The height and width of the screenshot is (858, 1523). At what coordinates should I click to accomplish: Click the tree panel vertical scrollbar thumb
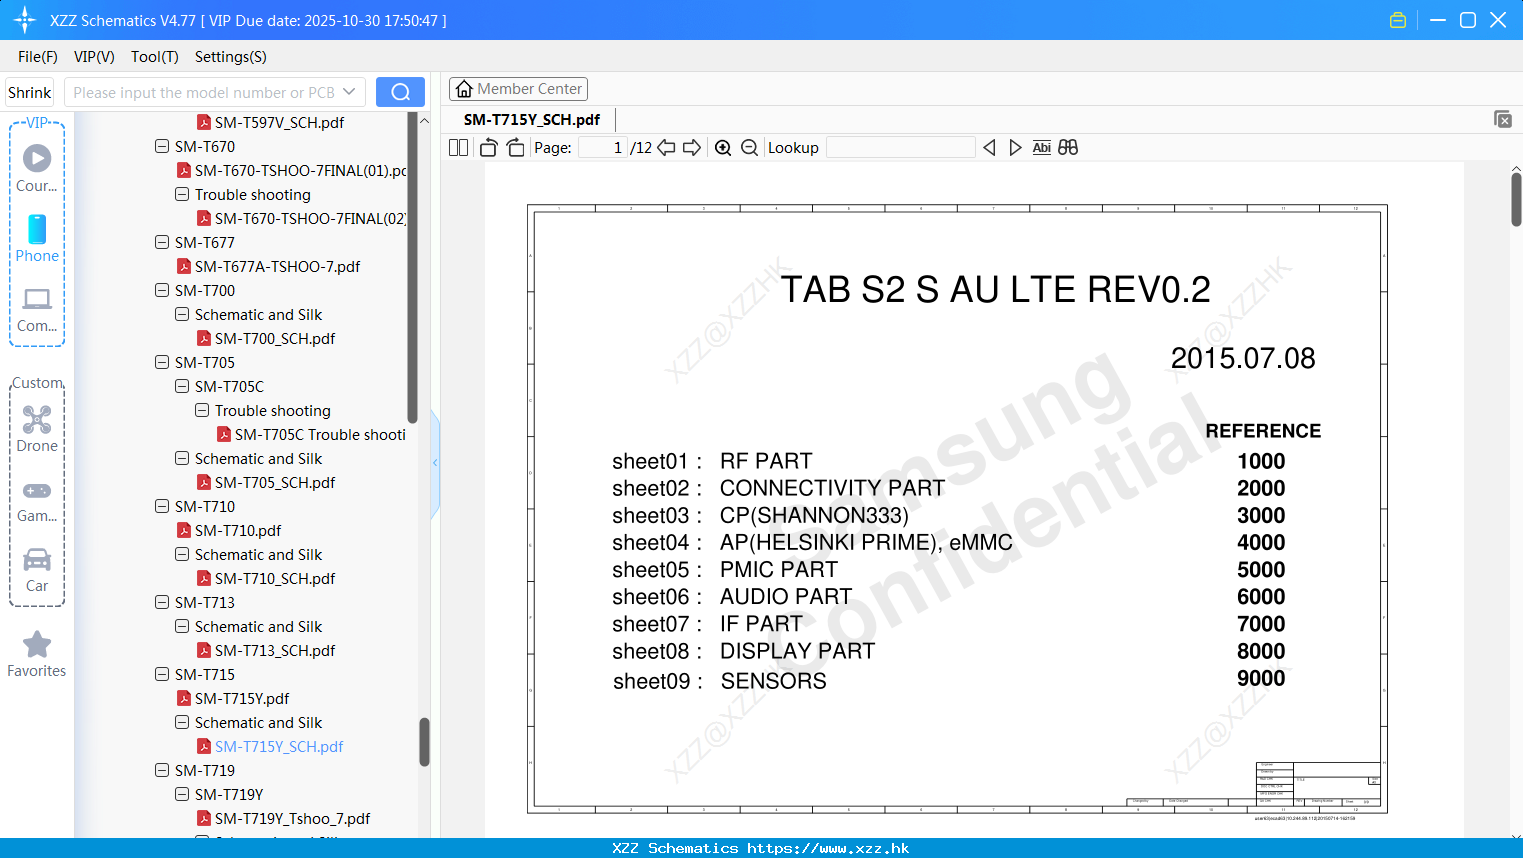click(424, 742)
